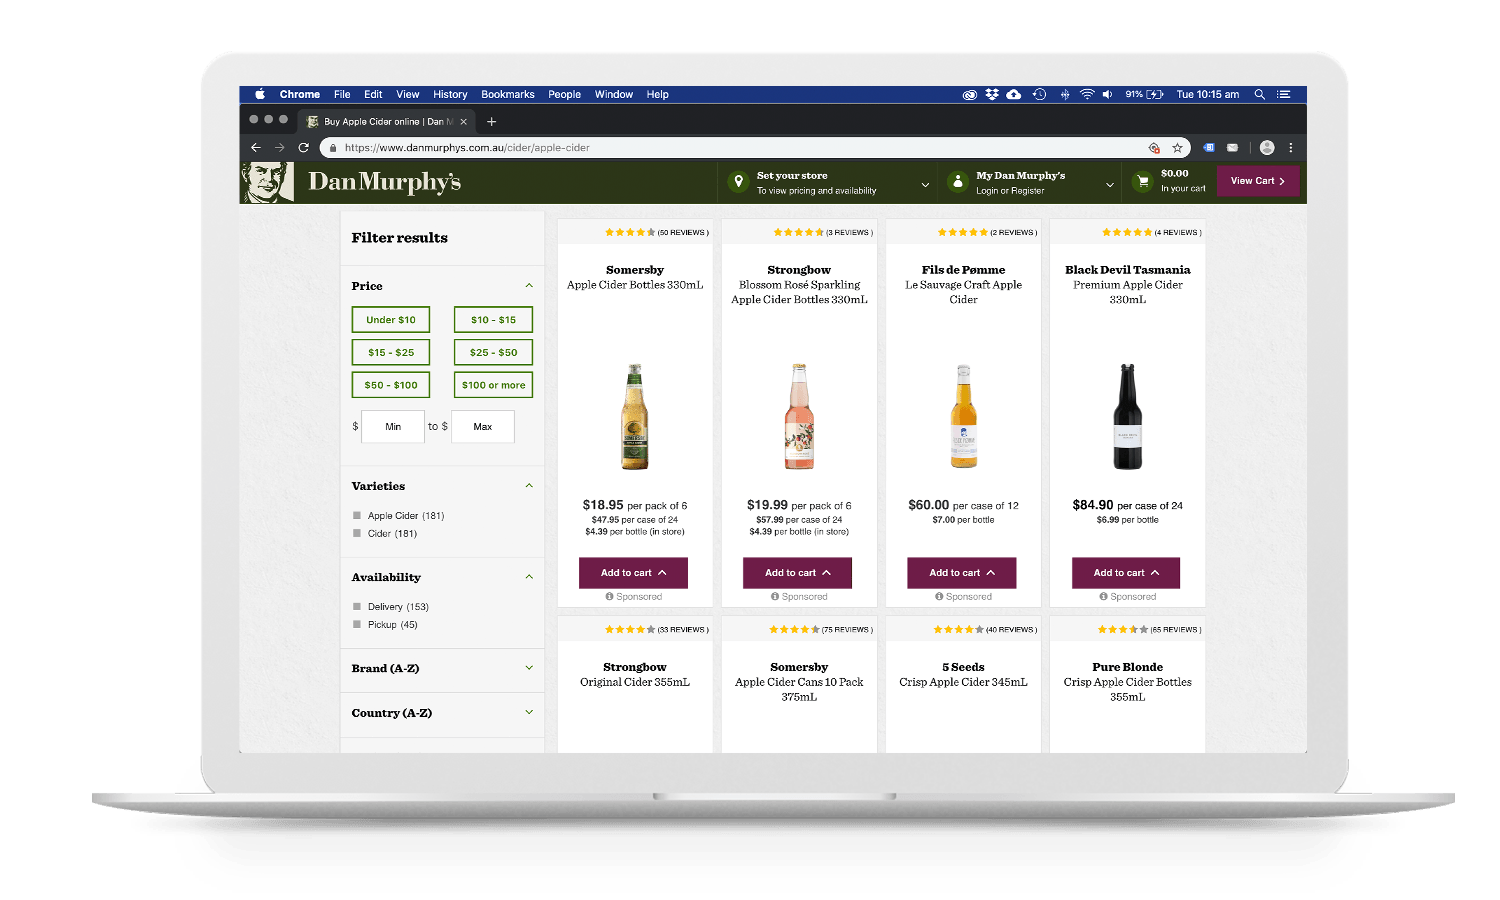Open Notification Center list icon

click(1284, 94)
